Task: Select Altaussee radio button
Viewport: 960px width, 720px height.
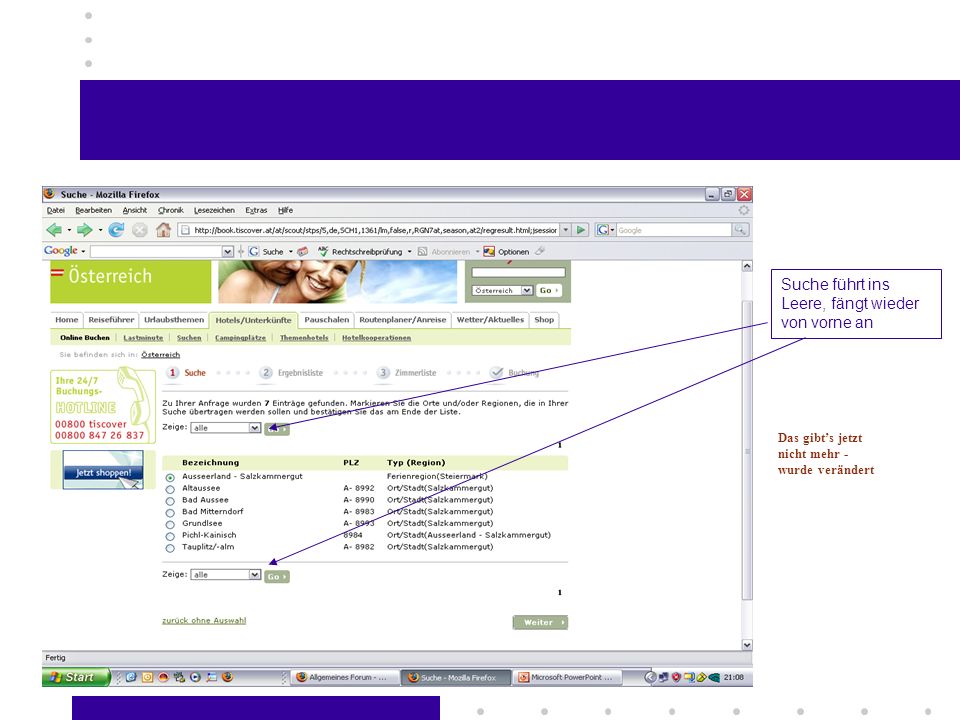Action: [170, 489]
